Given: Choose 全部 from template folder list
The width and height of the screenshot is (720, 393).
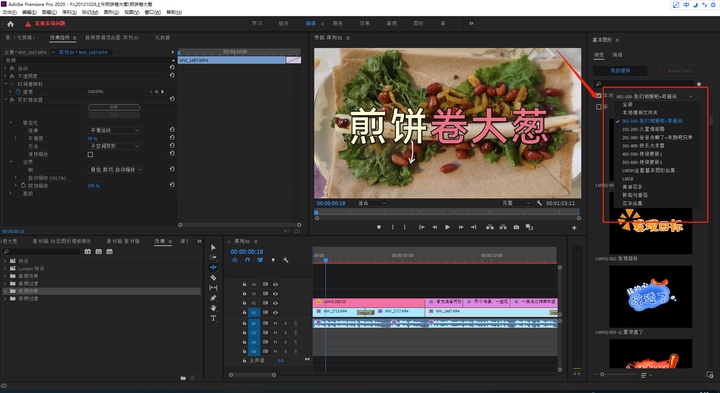Looking at the screenshot, I should click(x=627, y=105).
